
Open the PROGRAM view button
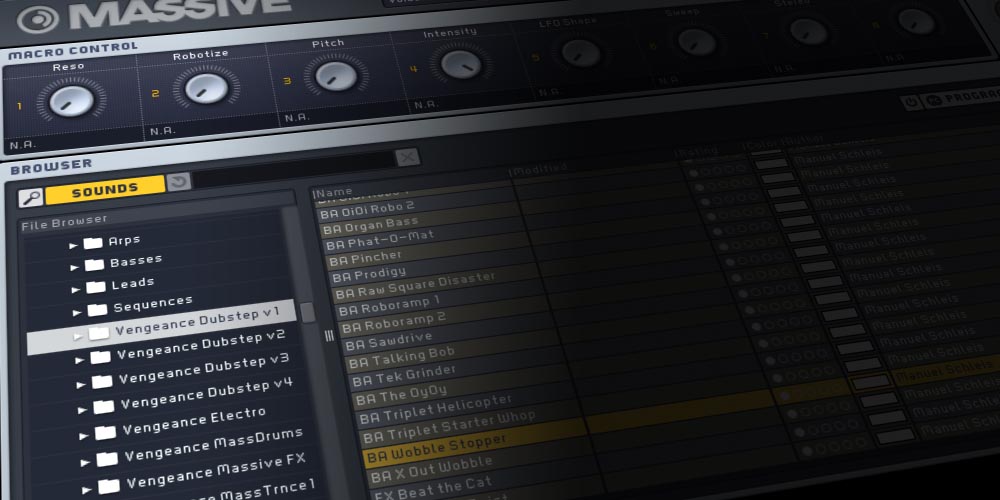pos(962,99)
